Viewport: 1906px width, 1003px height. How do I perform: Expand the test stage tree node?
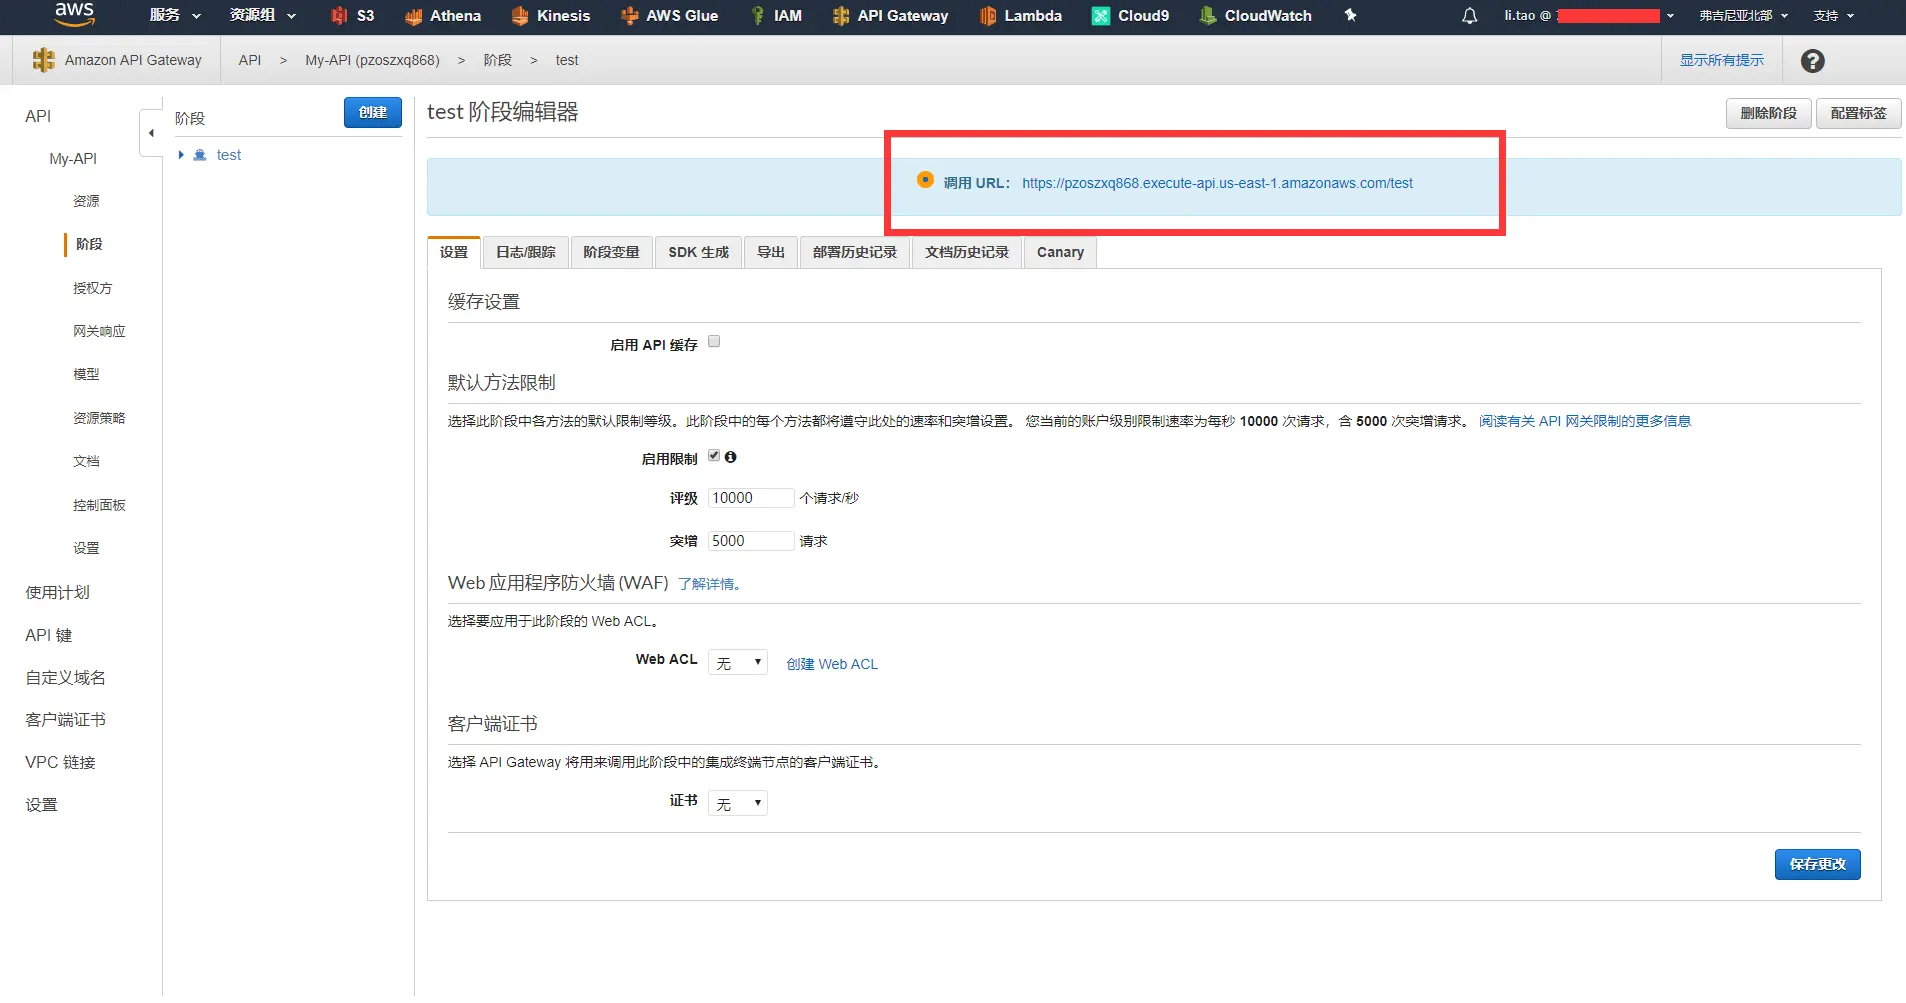point(181,155)
